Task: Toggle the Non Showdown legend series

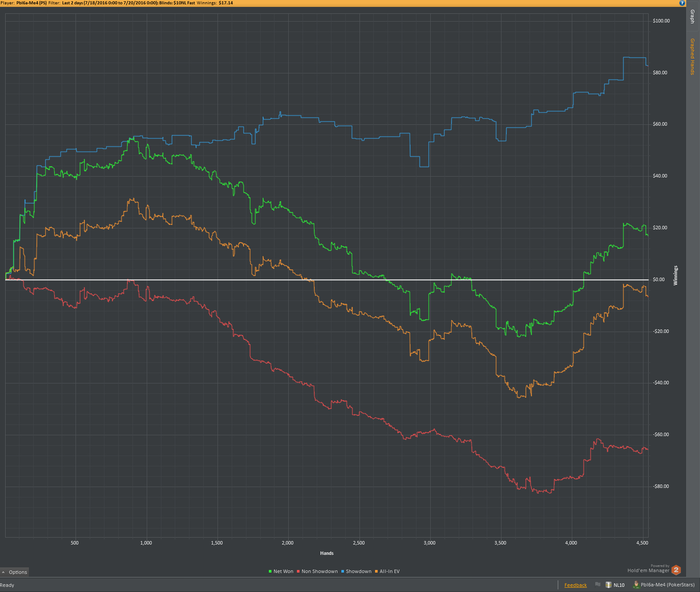Action: 317,571
